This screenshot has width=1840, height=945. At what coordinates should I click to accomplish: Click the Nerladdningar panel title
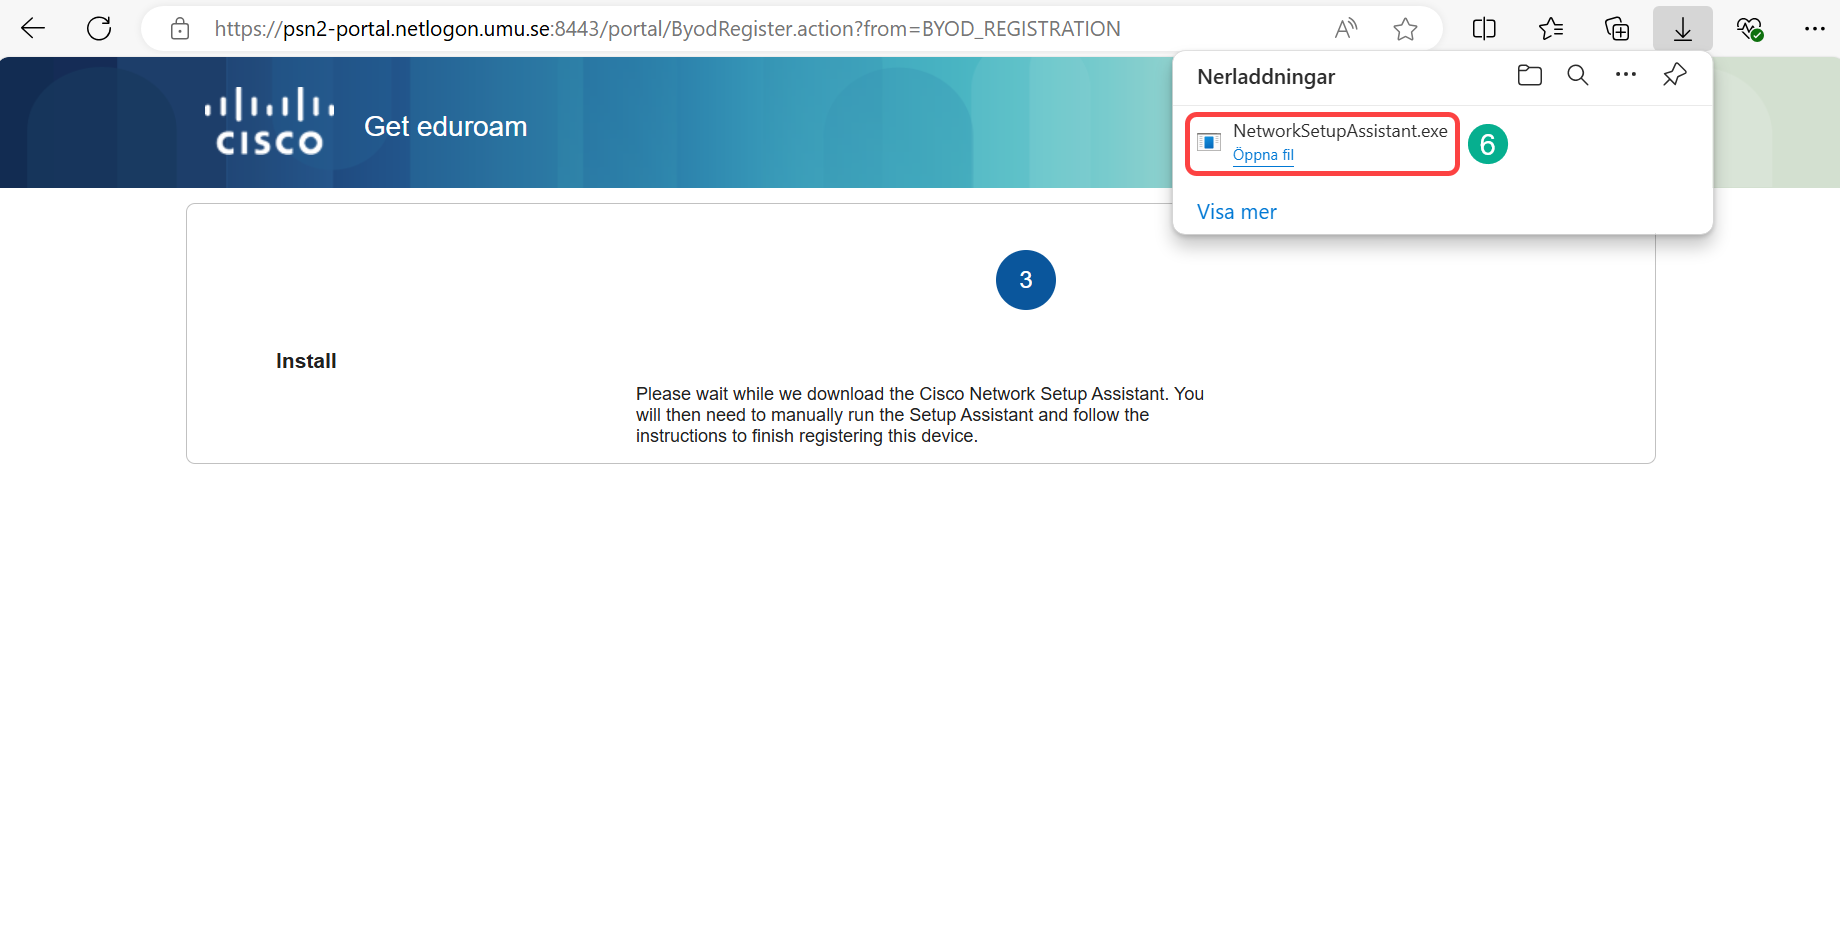(x=1266, y=77)
